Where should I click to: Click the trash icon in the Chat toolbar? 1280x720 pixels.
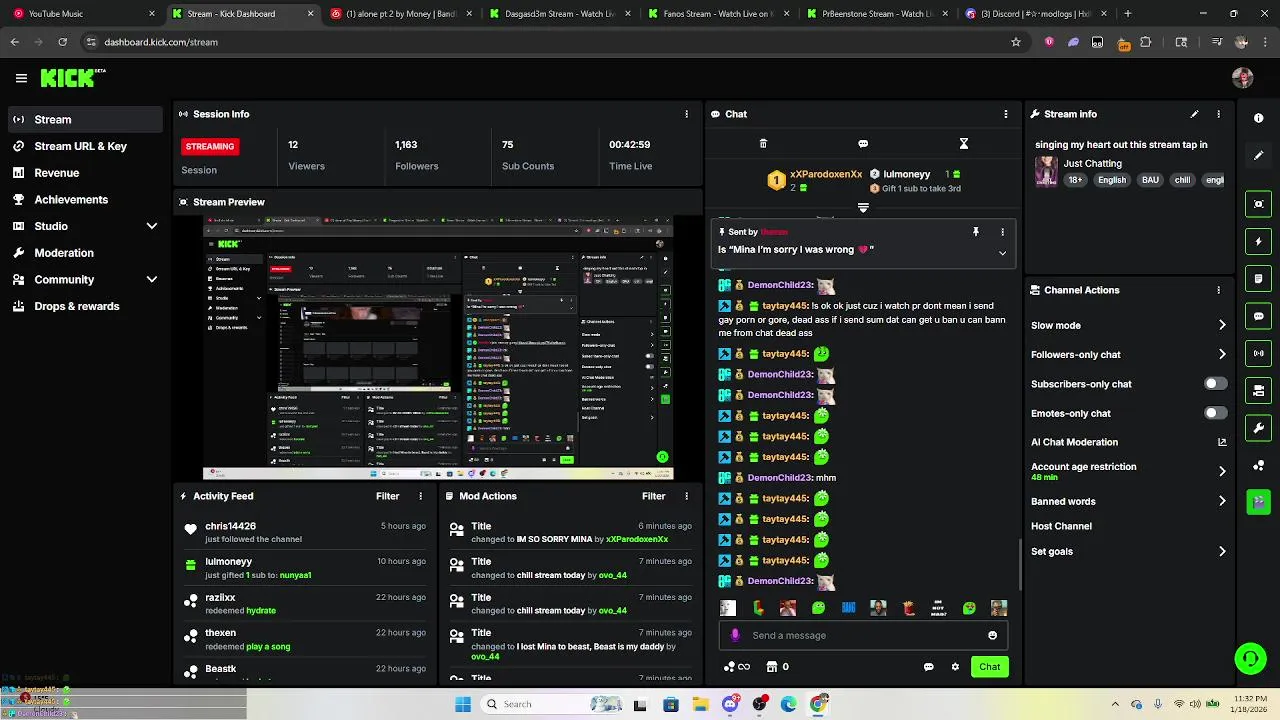point(763,144)
